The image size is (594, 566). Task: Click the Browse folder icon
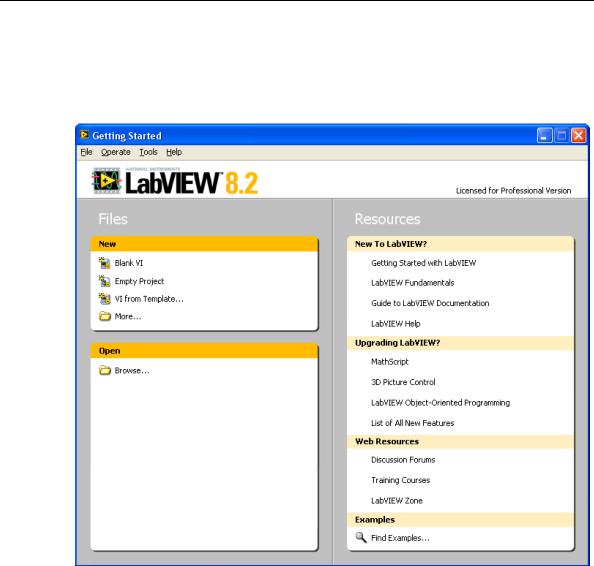point(105,370)
